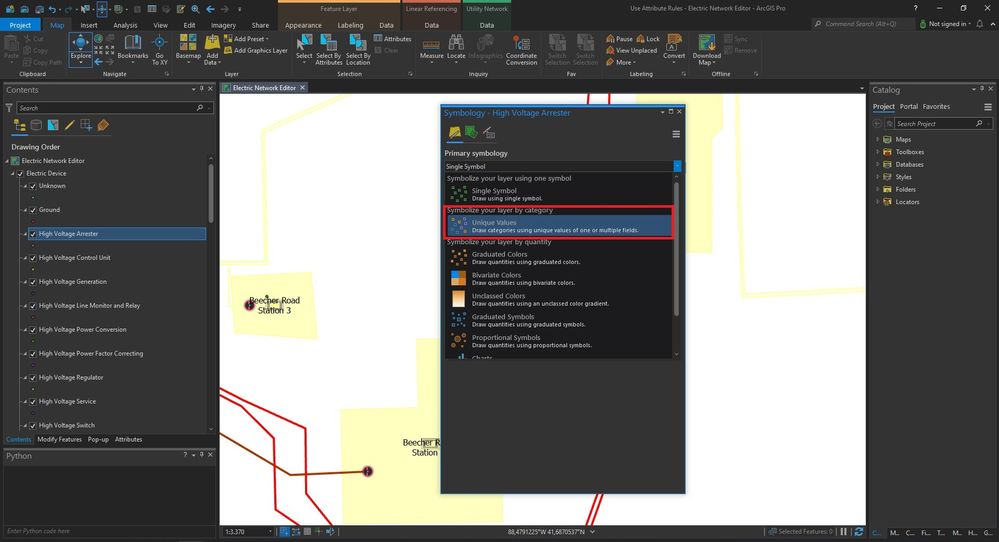The width and height of the screenshot is (999, 542).
Task: Click the Convert labels icon
Action: click(x=673, y=42)
